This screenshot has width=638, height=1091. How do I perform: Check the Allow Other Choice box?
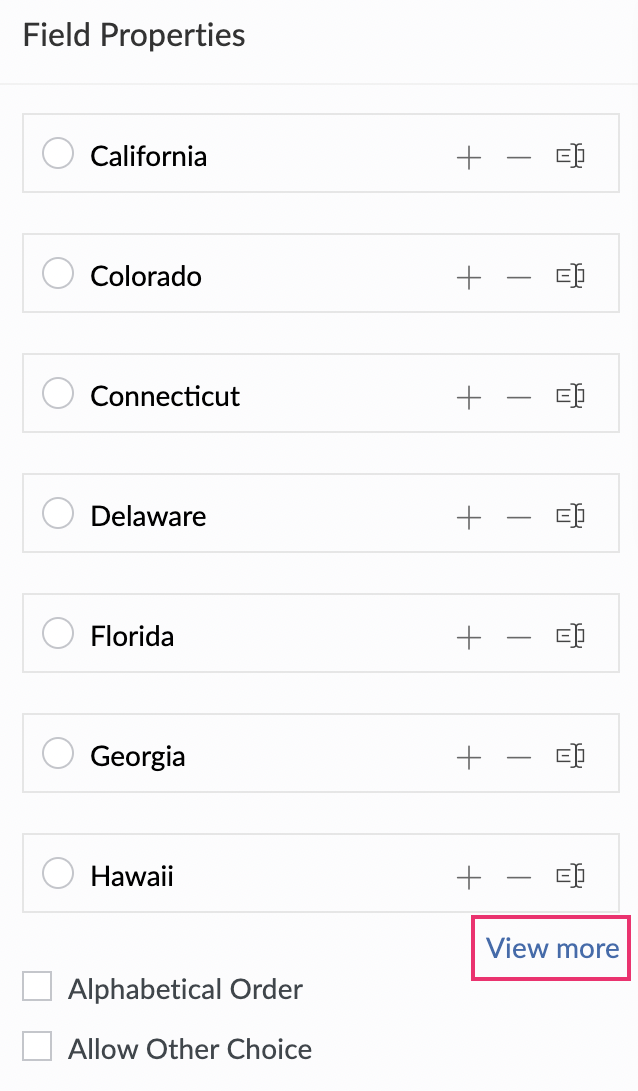(x=37, y=1047)
